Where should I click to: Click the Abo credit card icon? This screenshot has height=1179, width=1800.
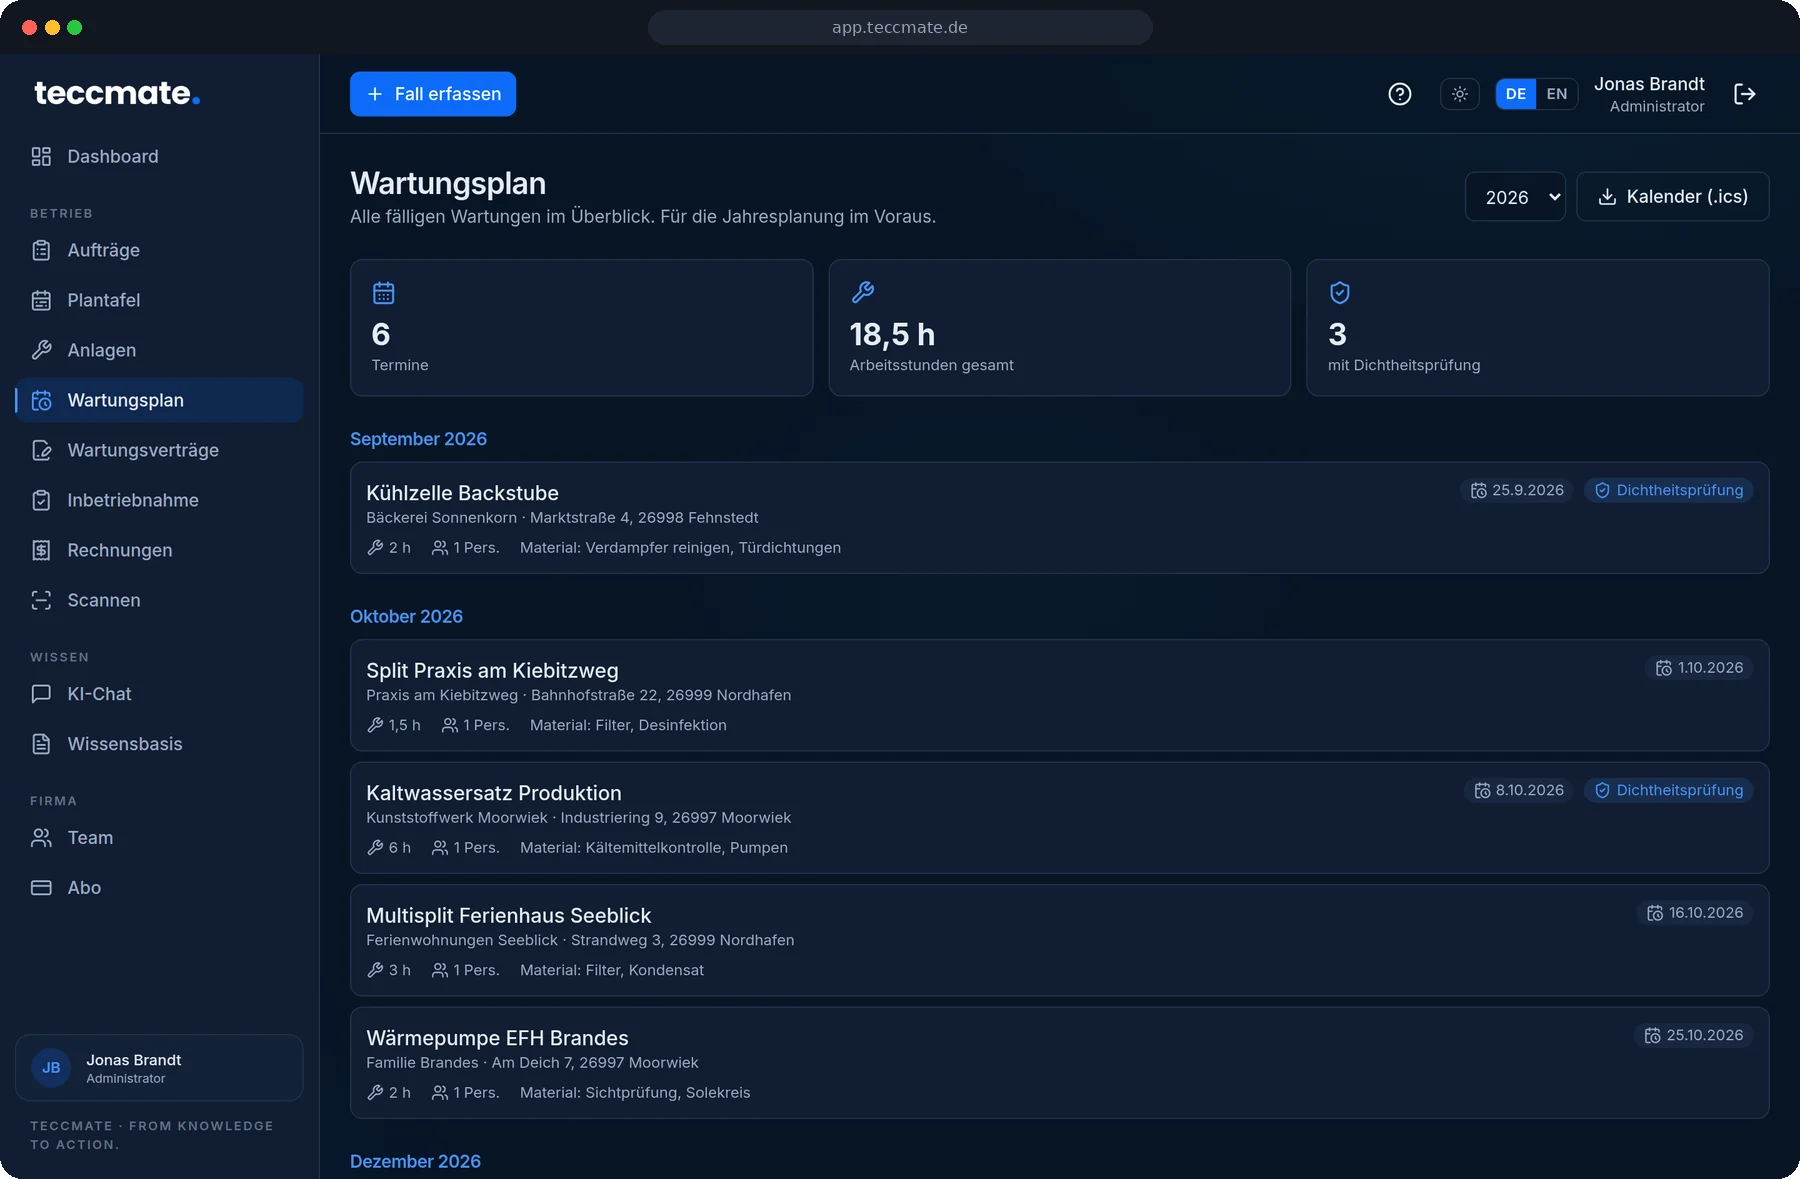click(x=41, y=888)
